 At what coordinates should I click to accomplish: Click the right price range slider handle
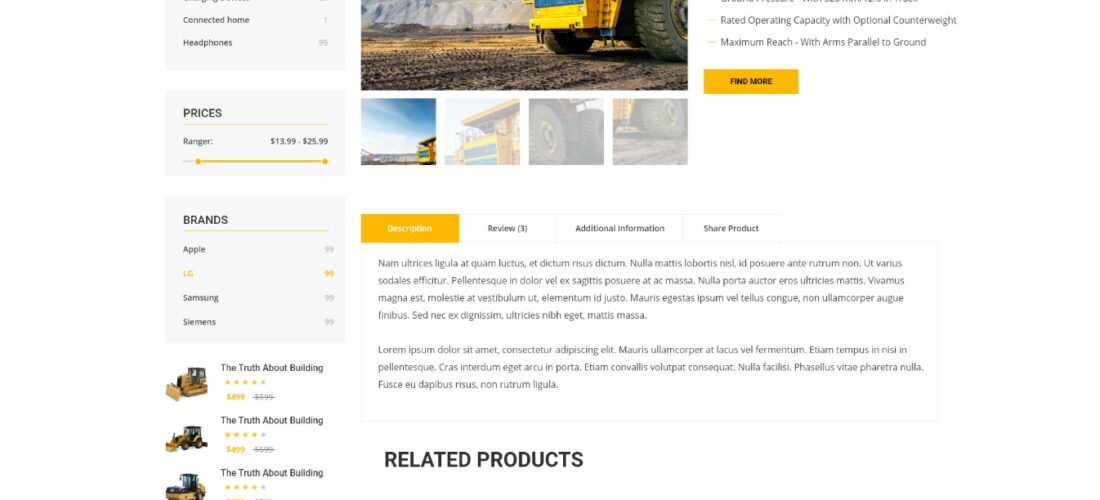(x=325, y=161)
